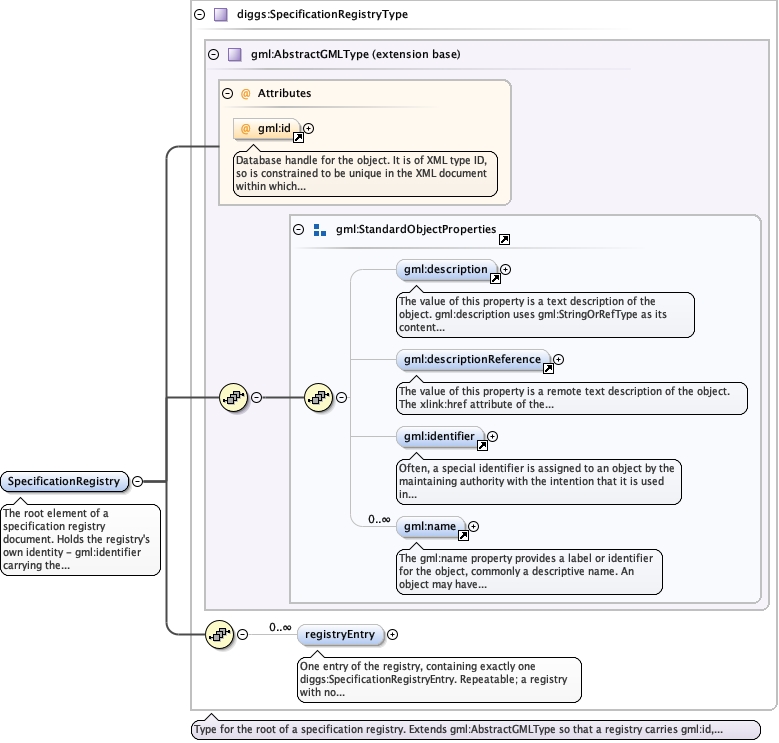
Task: Collapse the gml:AbstractGMLType extension base box
Action: (x=214, y=54)
